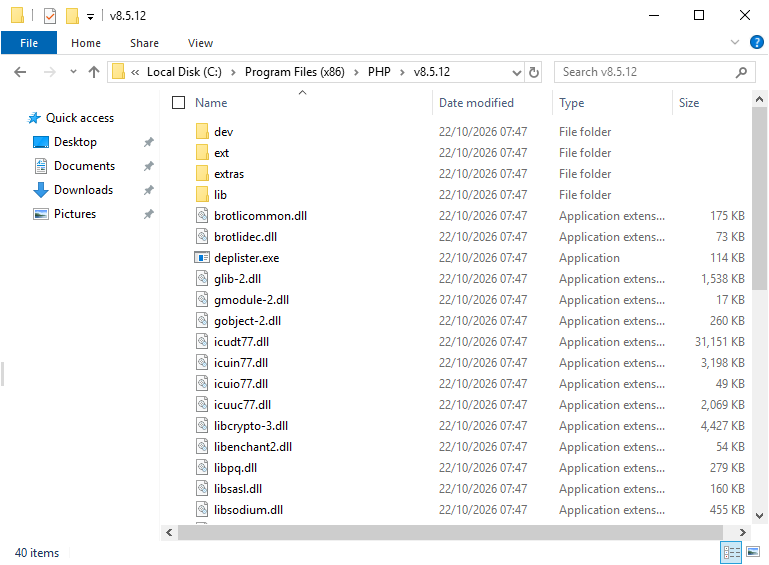Viewport: 769px width, 565px height.
Task: Click the horizontal scrollbar thumb
Action: click(x=450, y=532)
